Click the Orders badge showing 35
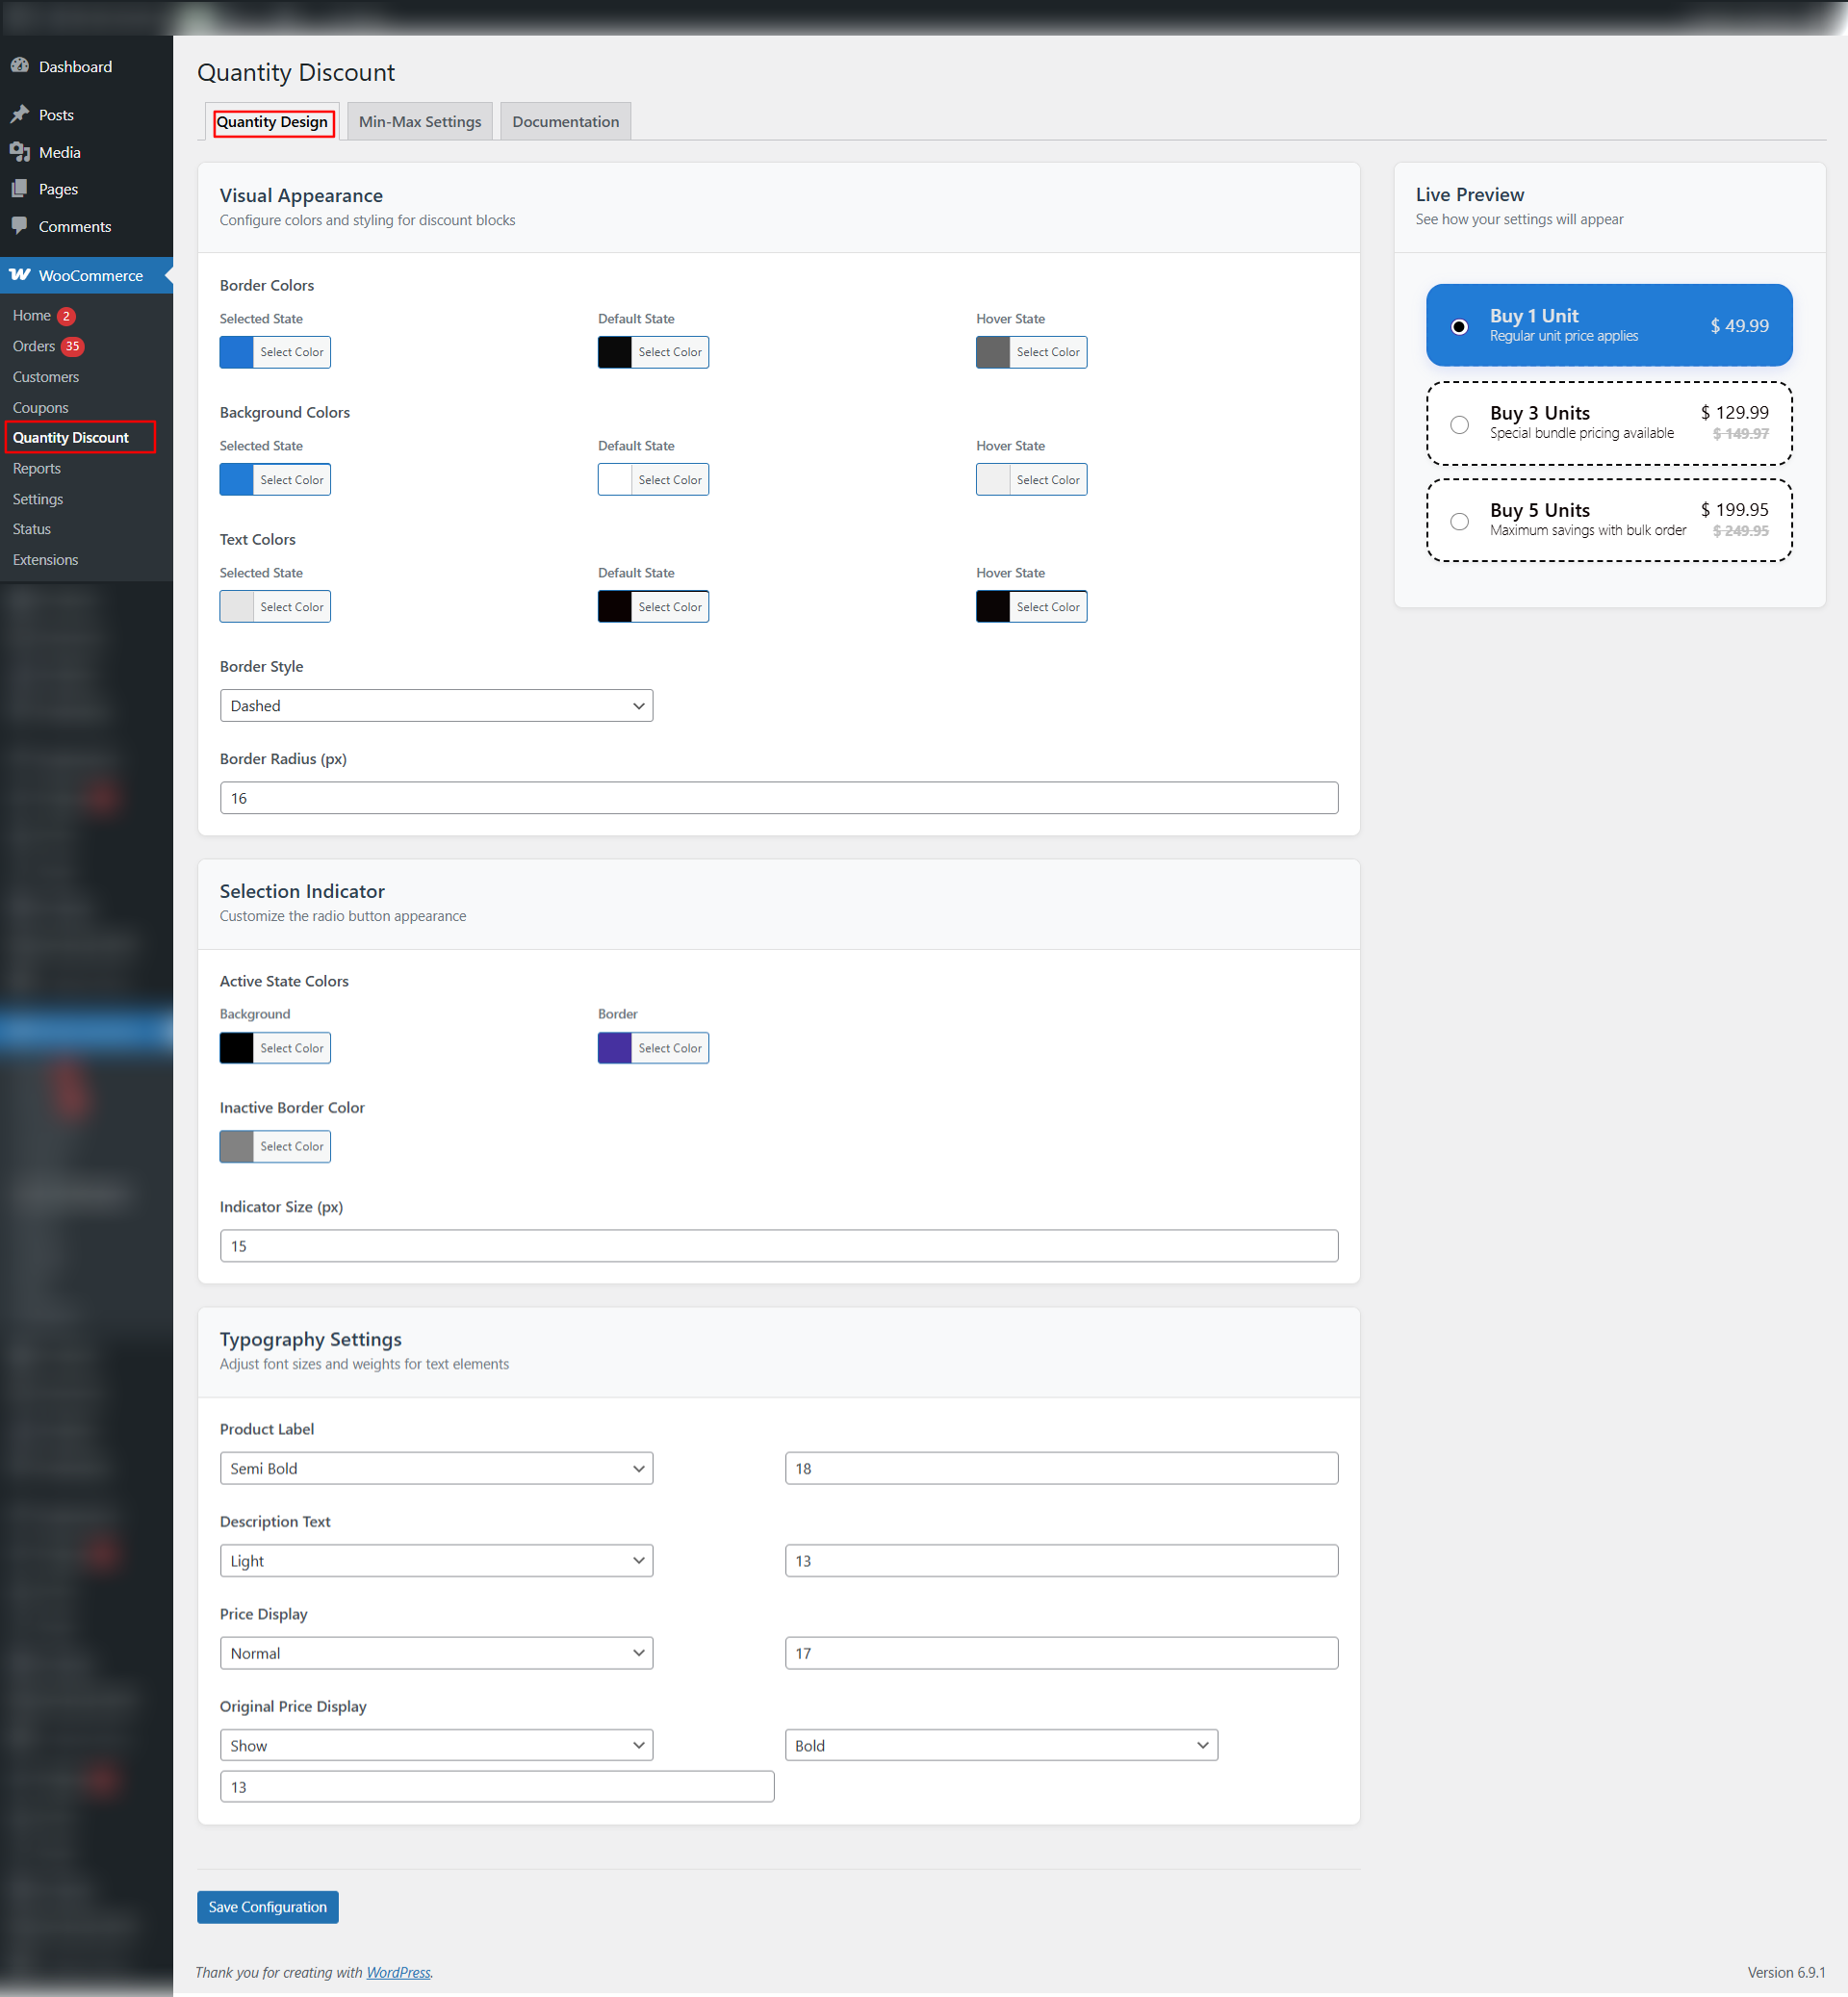Viewport: 1848px width, 1997px height. point(72,346)
